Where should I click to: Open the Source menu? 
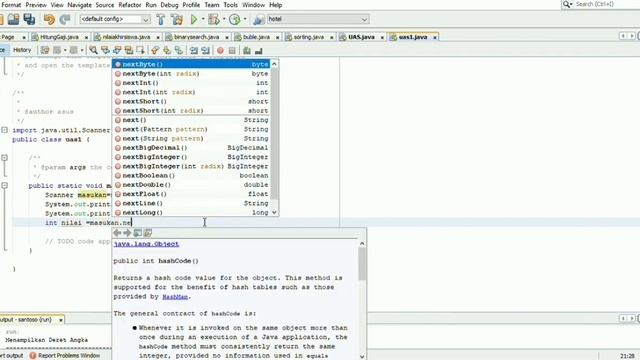(105, 5)
